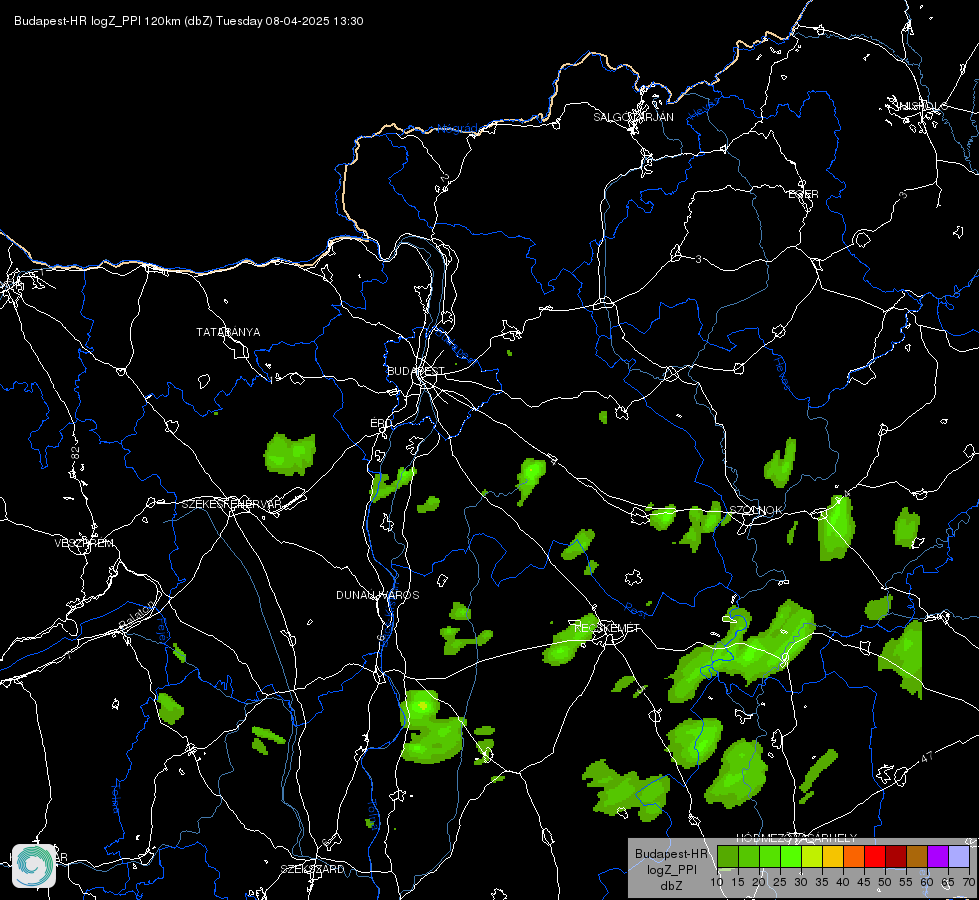Click the VESZPREM city label

coord(84,543)
